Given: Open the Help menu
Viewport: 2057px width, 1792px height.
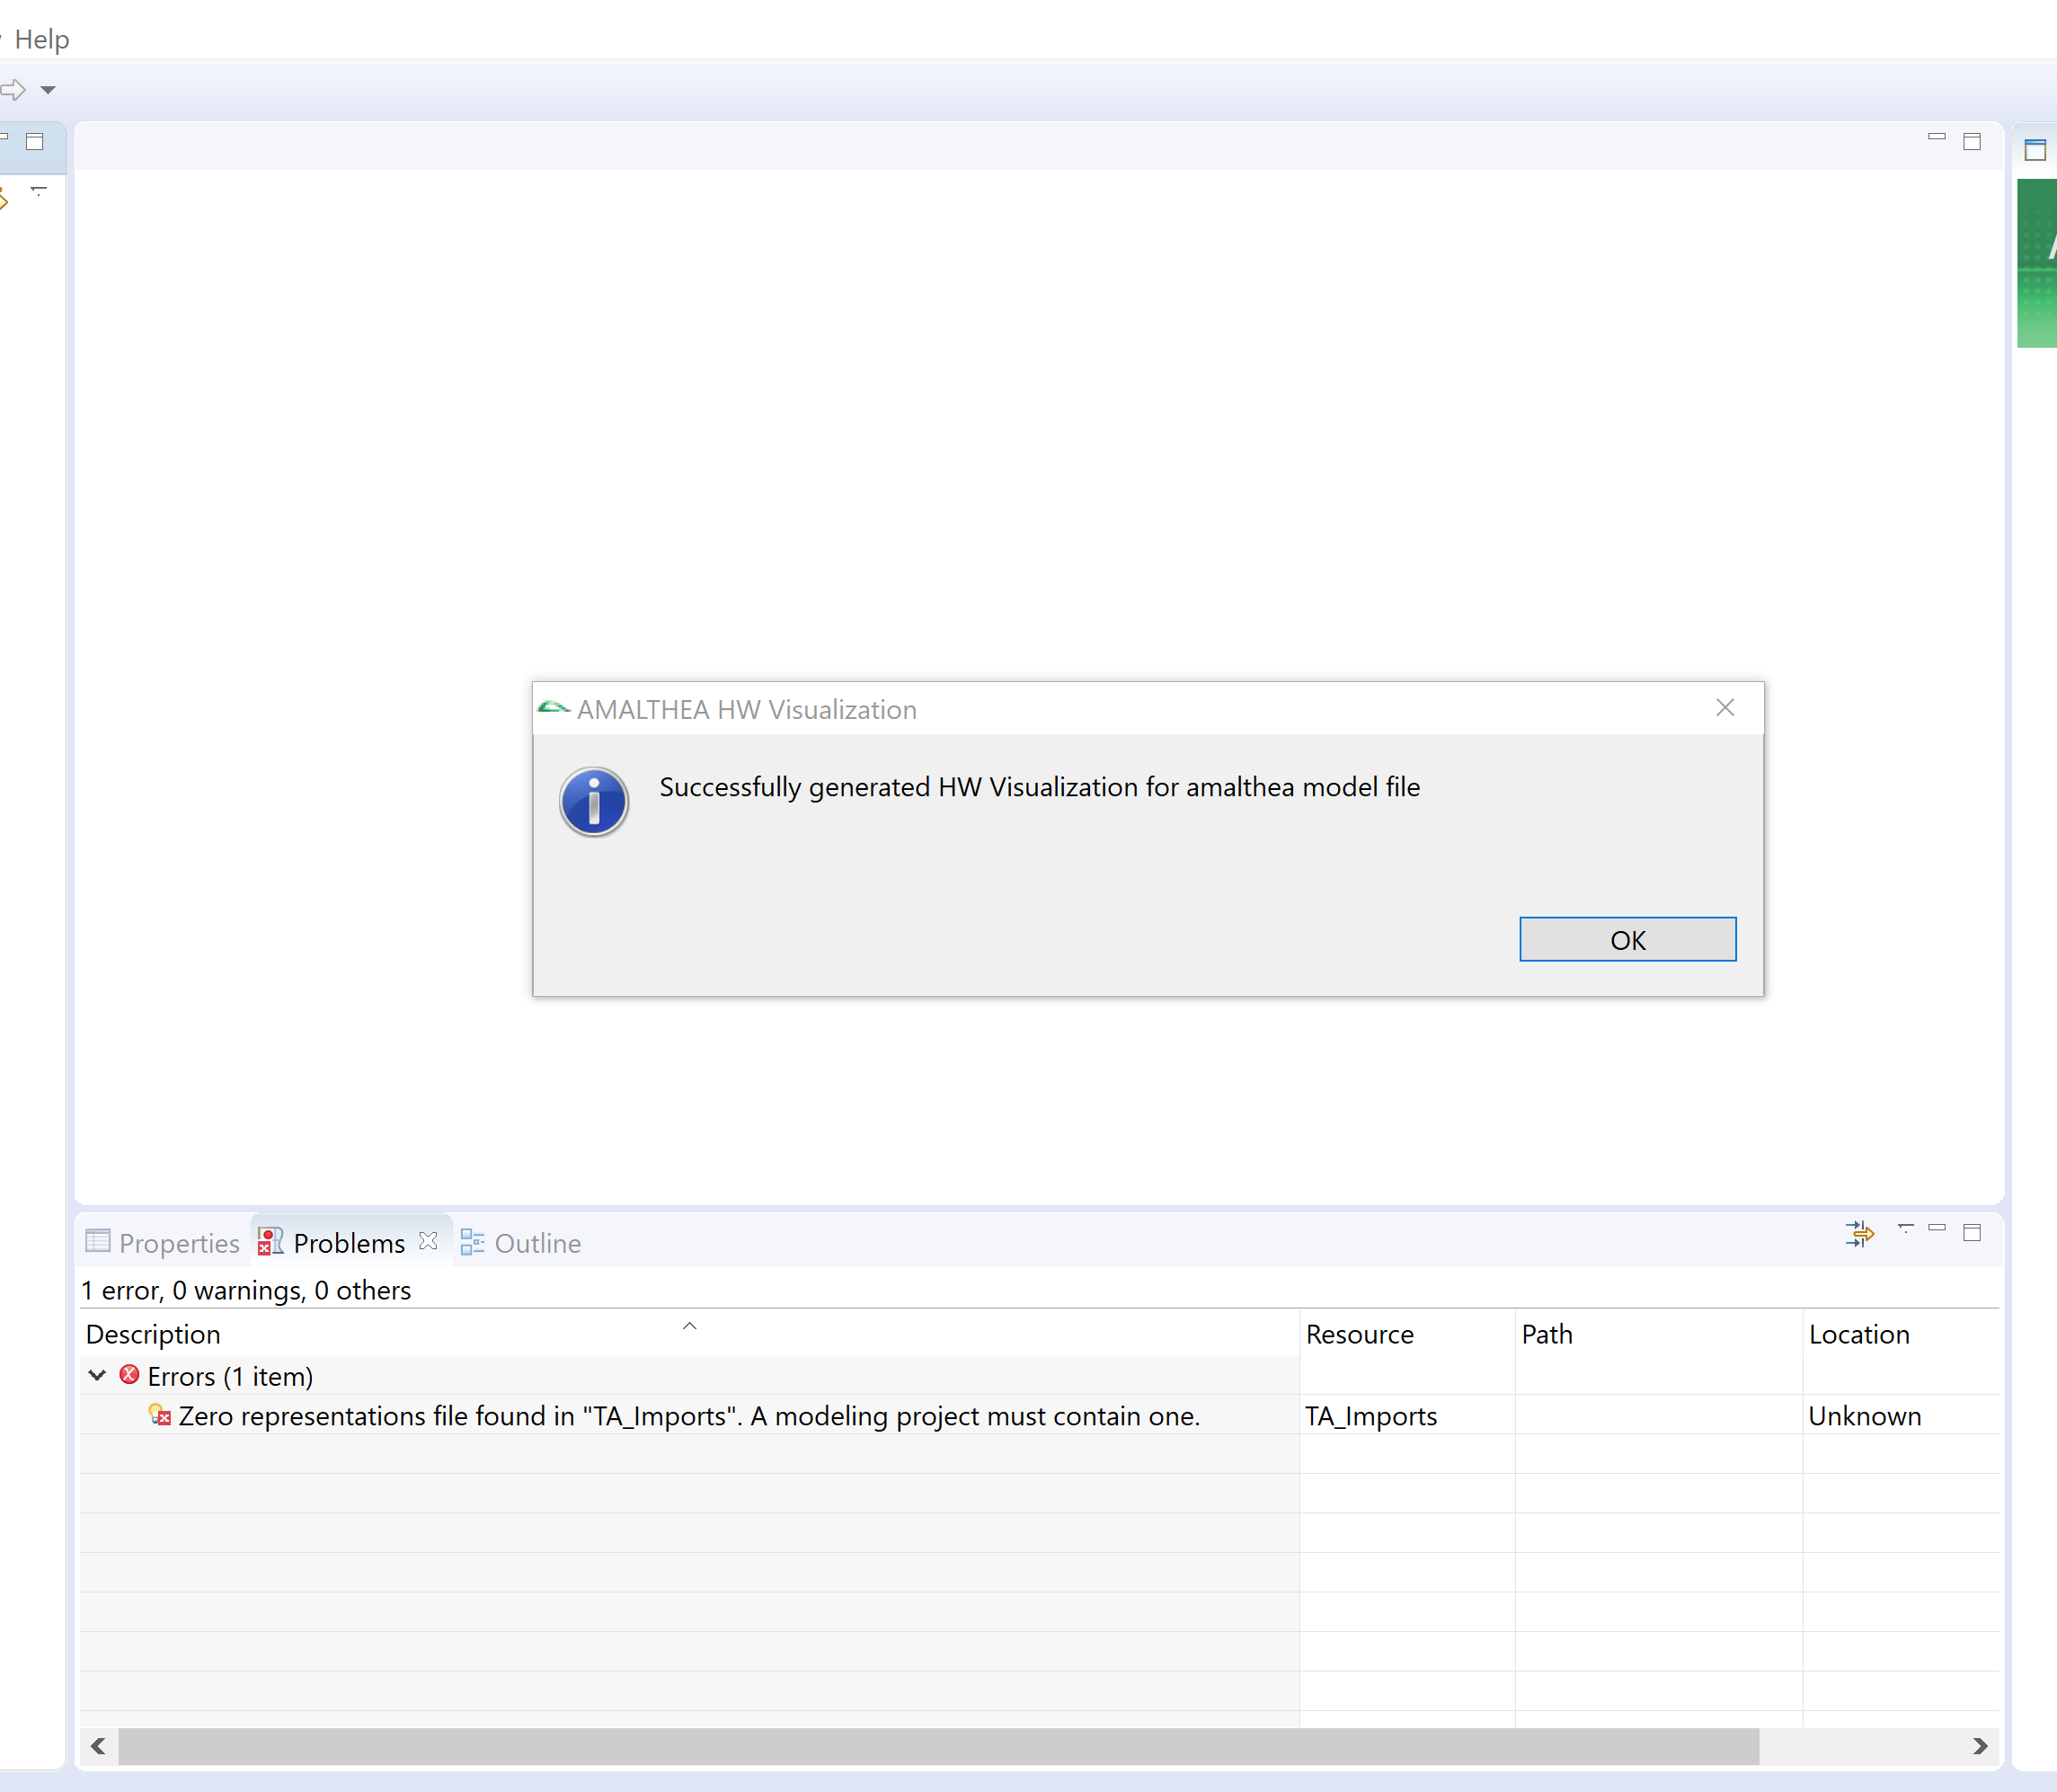Looking at the screenshot, I should pyautogui.click(x=41, y=39).
